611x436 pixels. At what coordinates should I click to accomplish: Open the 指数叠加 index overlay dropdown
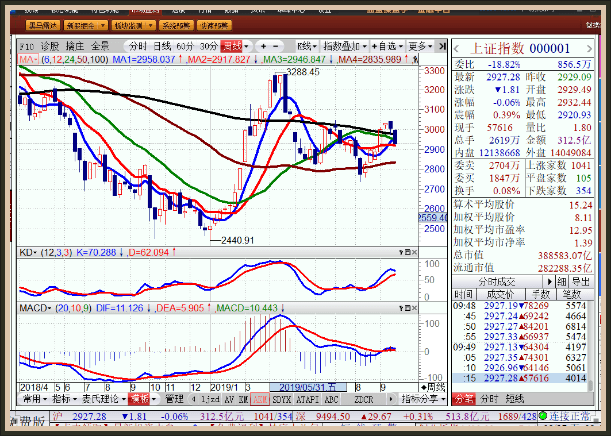(x=345, y=47)
